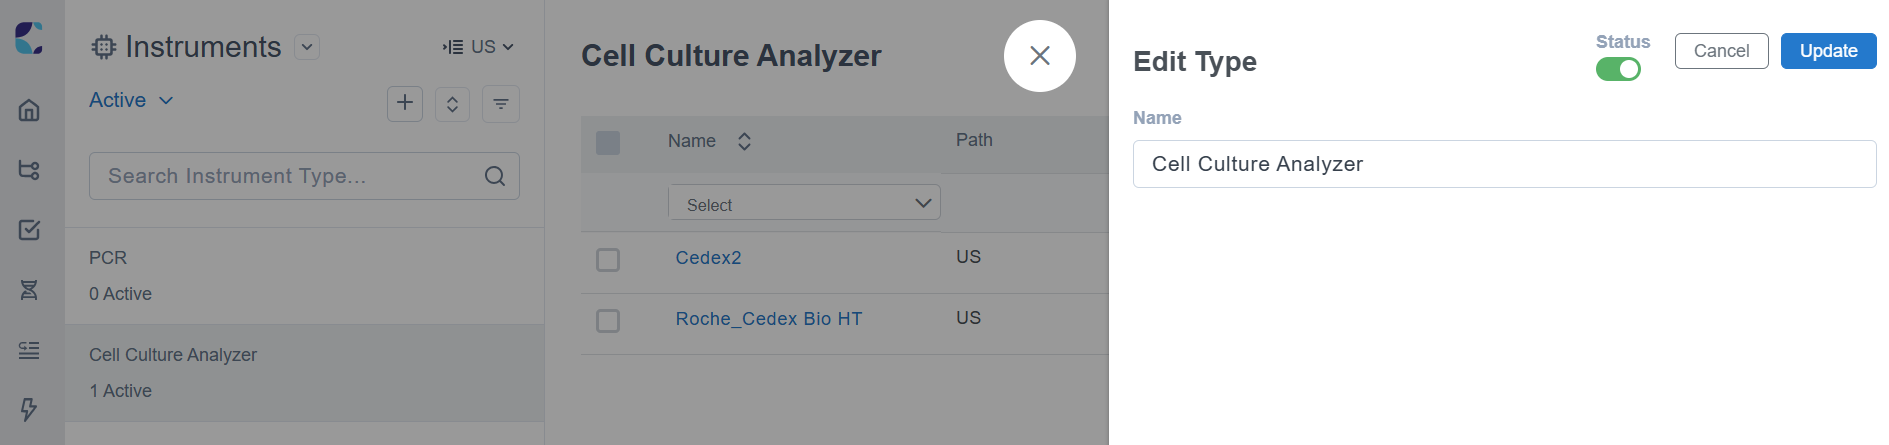
Task: Add a new instrument type with plus icon
Action: point(405,103)
